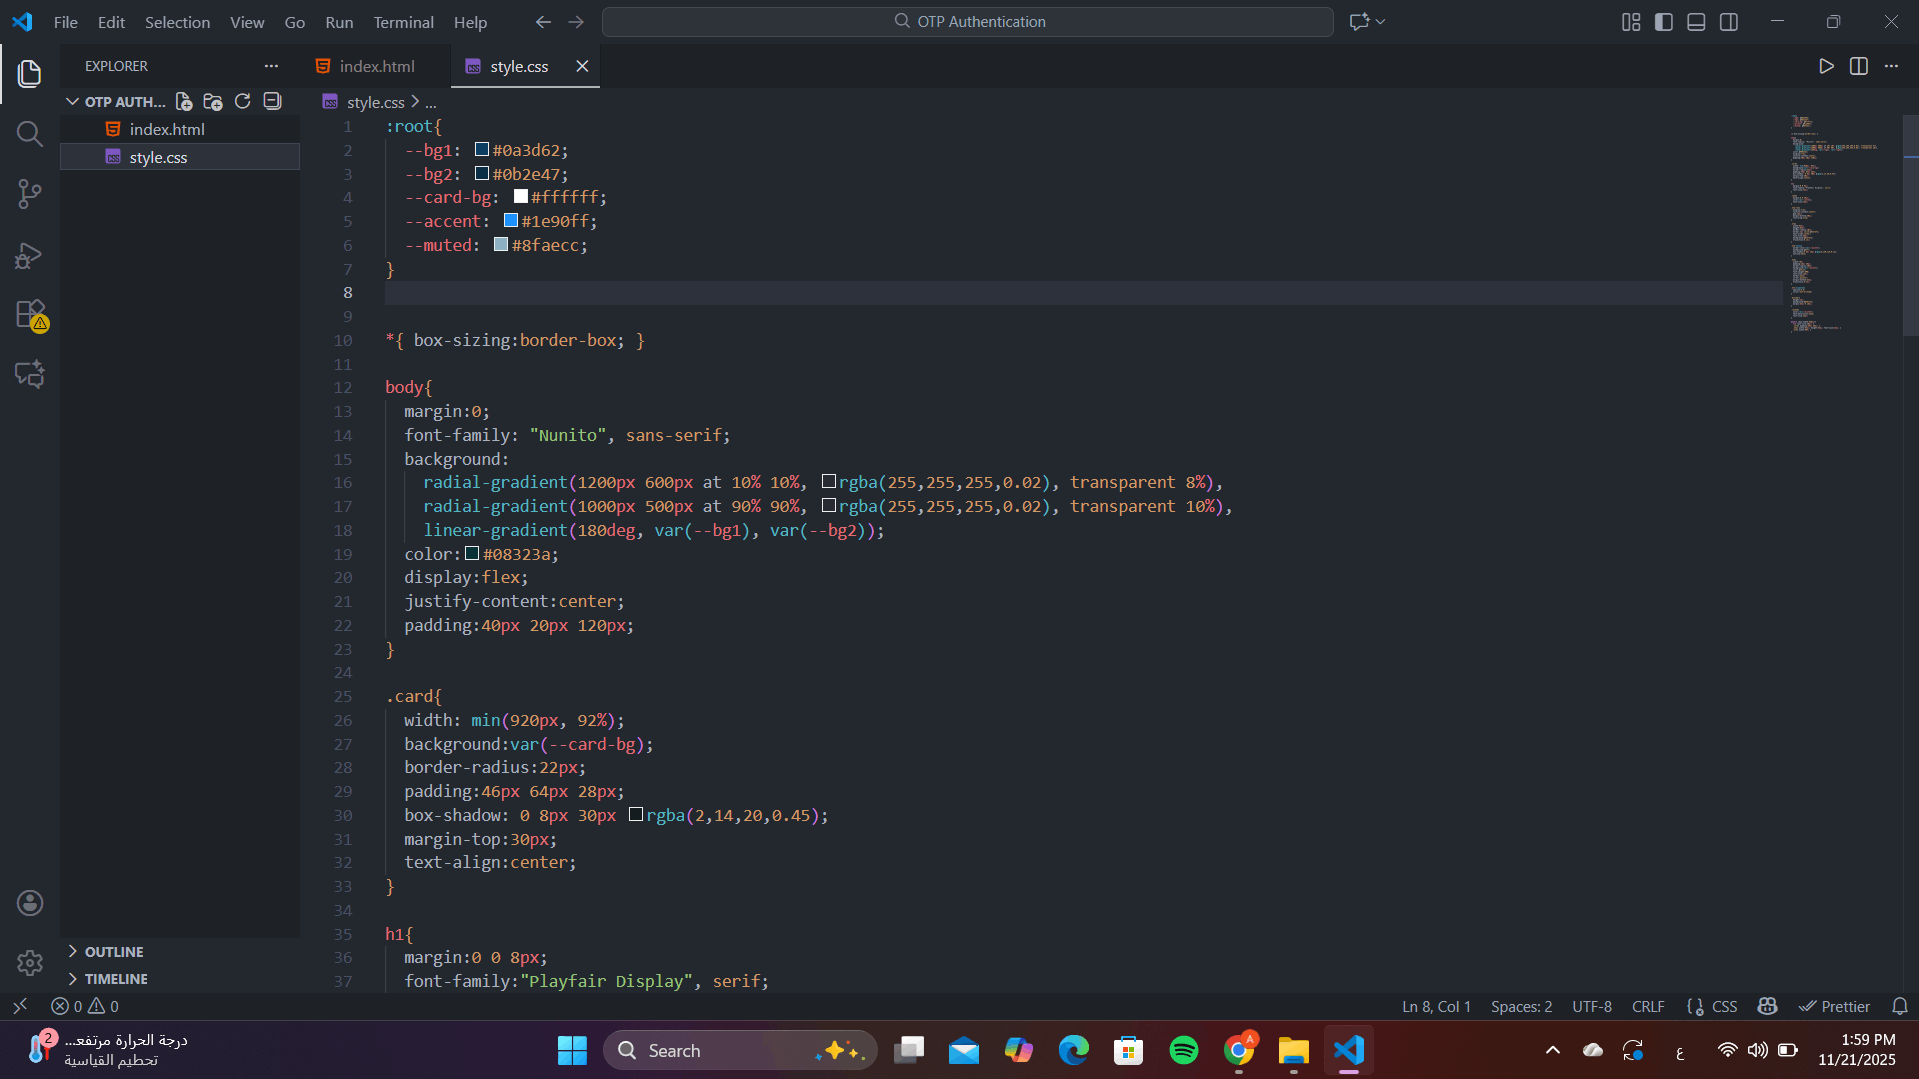Open the Run and Debug view
The height and width of the screenshot is (1079, 1919).
tap(29, 256)
